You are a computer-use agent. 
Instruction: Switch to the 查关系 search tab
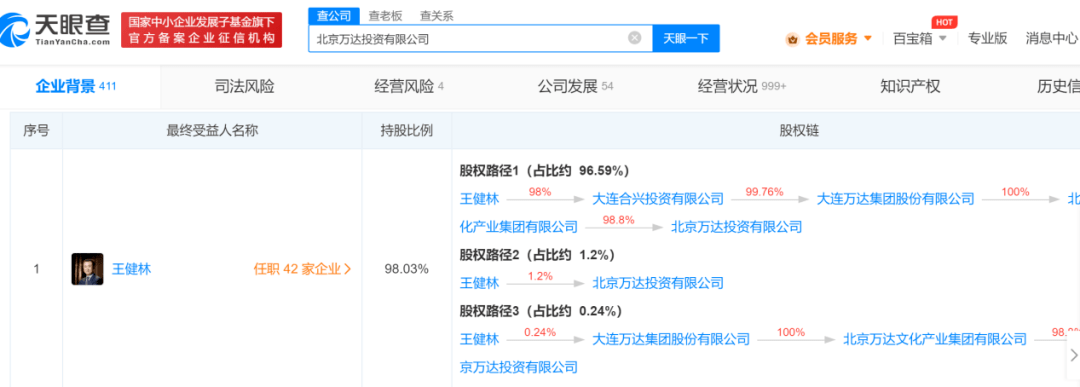pos(437,16)
